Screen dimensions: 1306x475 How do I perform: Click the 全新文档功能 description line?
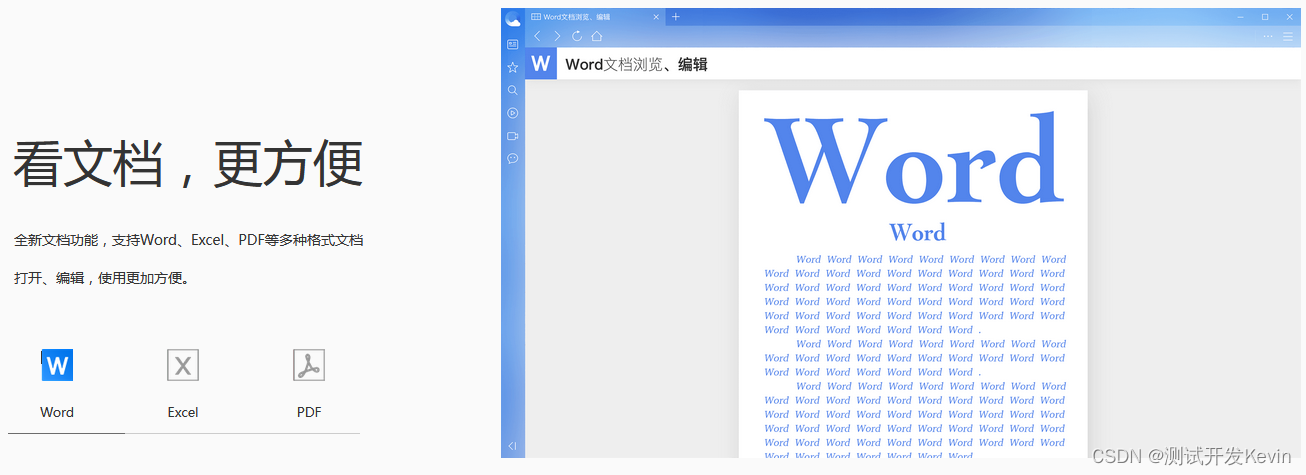click(188, 240)
